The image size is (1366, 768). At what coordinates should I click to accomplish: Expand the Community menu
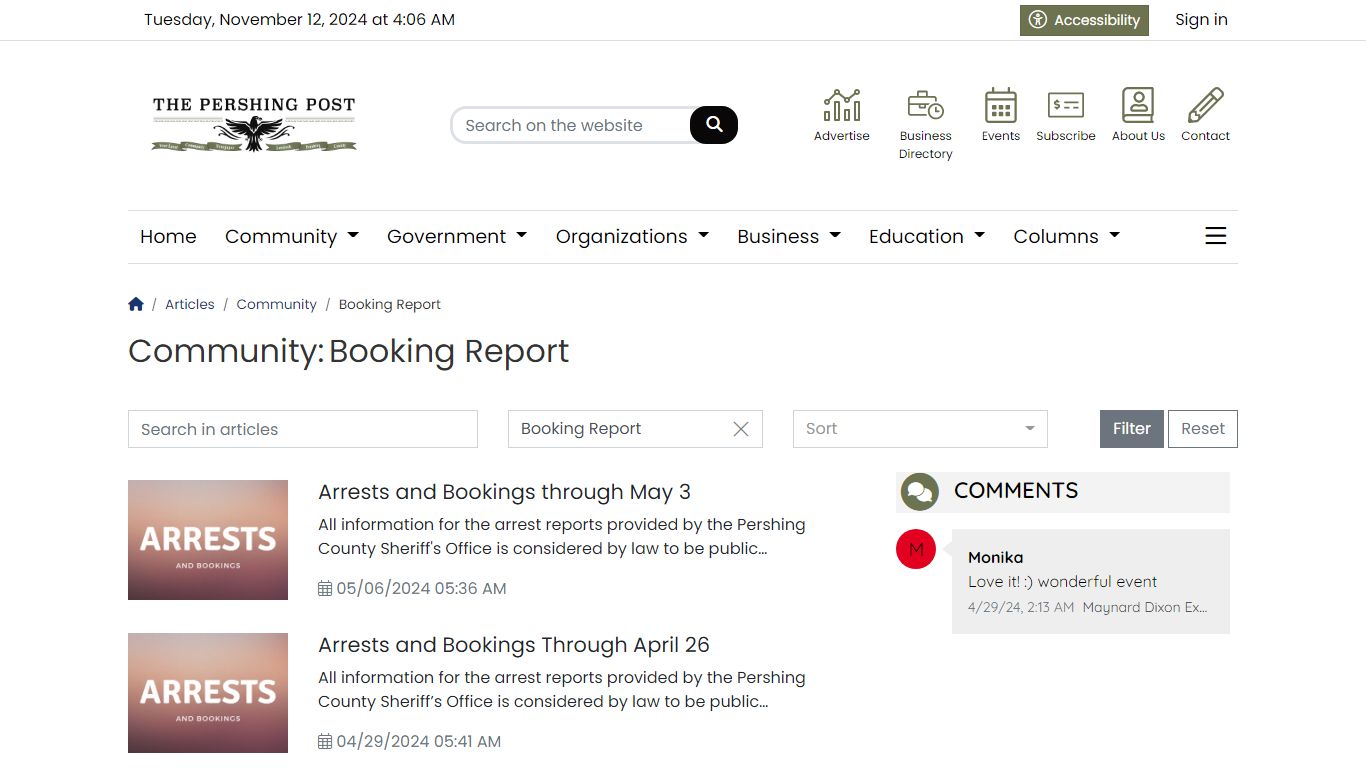292,237
